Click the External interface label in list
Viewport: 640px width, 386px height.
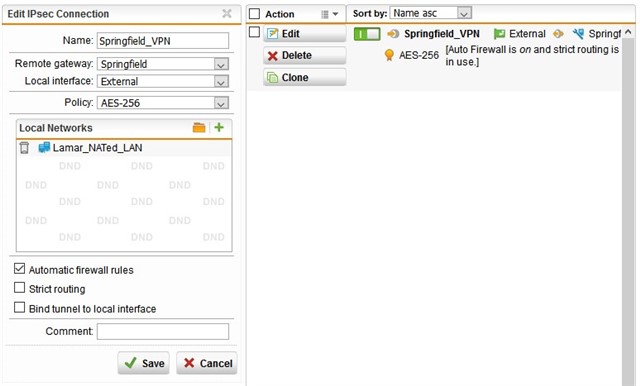pyautogui.click(x=527, y=34)
